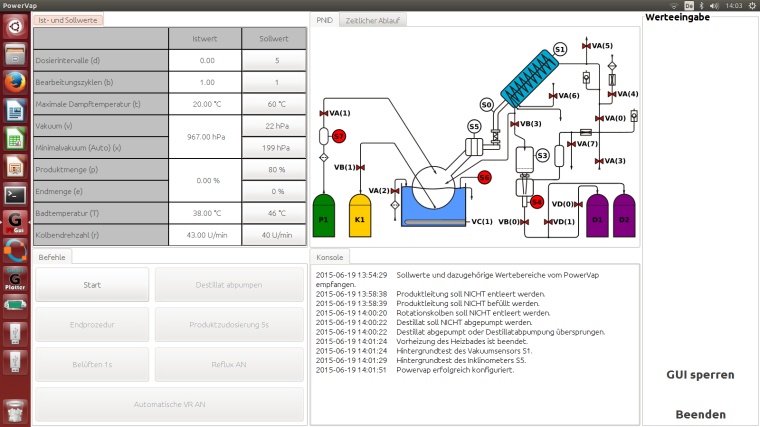This screenshot has height=427, width=760.
Task: Select the PNID tab
Action: pyautogui.click(x=325, y=20)
